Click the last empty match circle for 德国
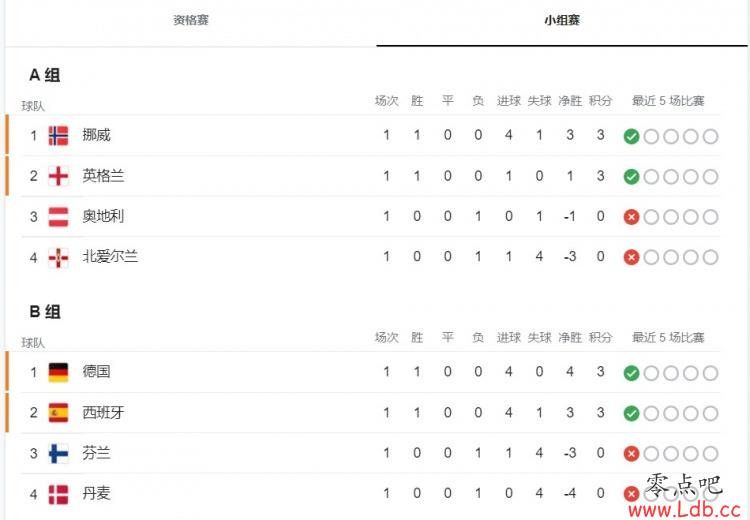 coord(711,373)
